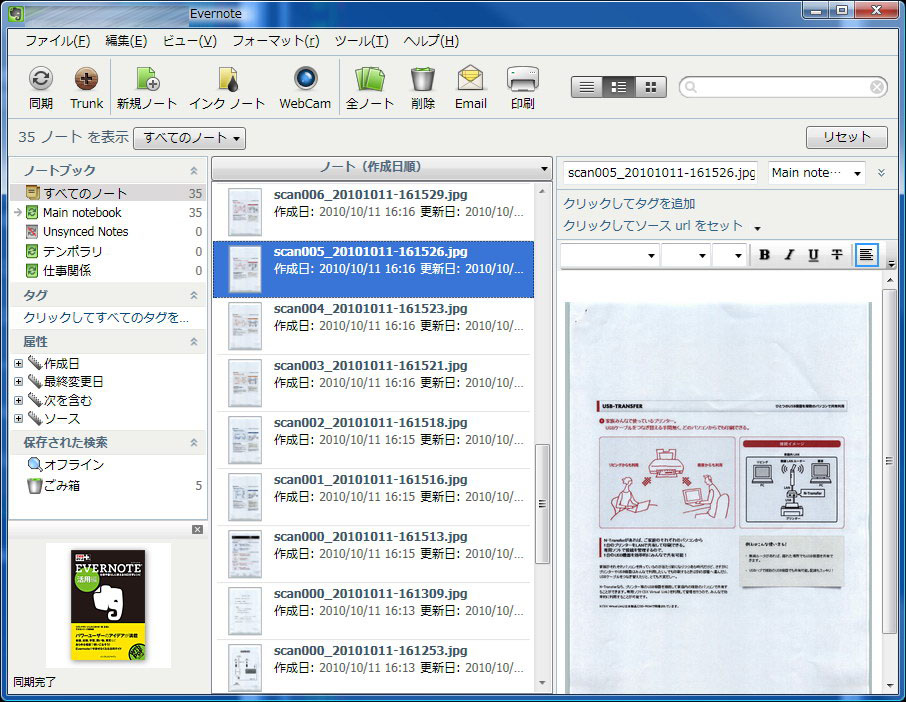Toggle bold formatting in the note editor

[763, 255]
